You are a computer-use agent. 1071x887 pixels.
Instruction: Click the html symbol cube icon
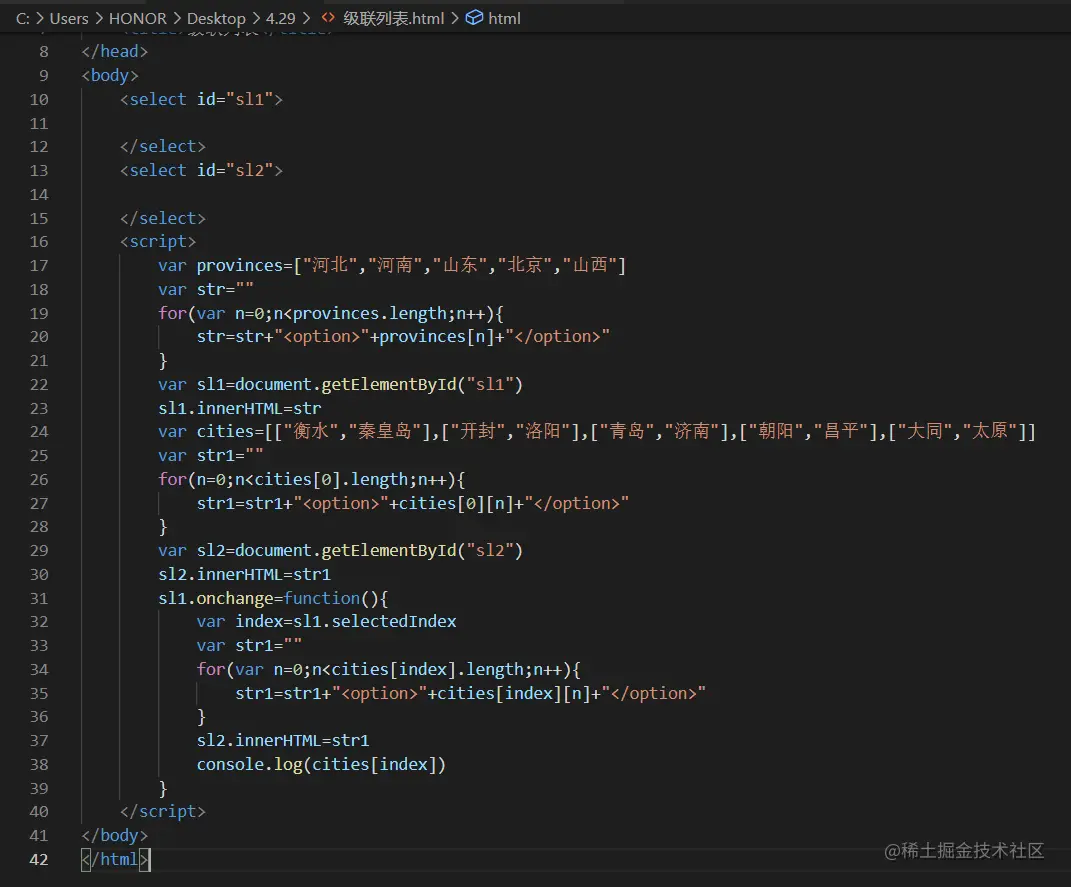(x=474, y=18)
